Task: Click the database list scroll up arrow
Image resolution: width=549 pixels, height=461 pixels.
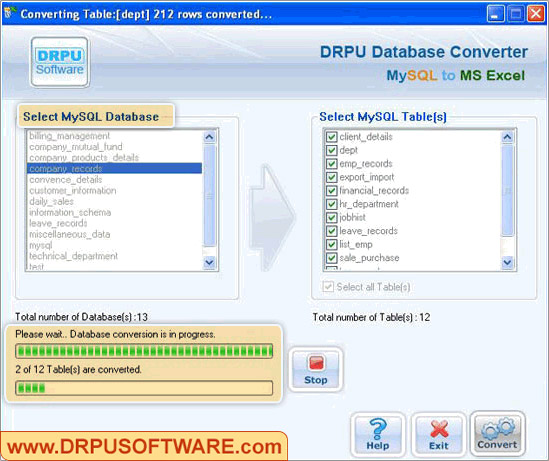Action: [x=209, y=137]
